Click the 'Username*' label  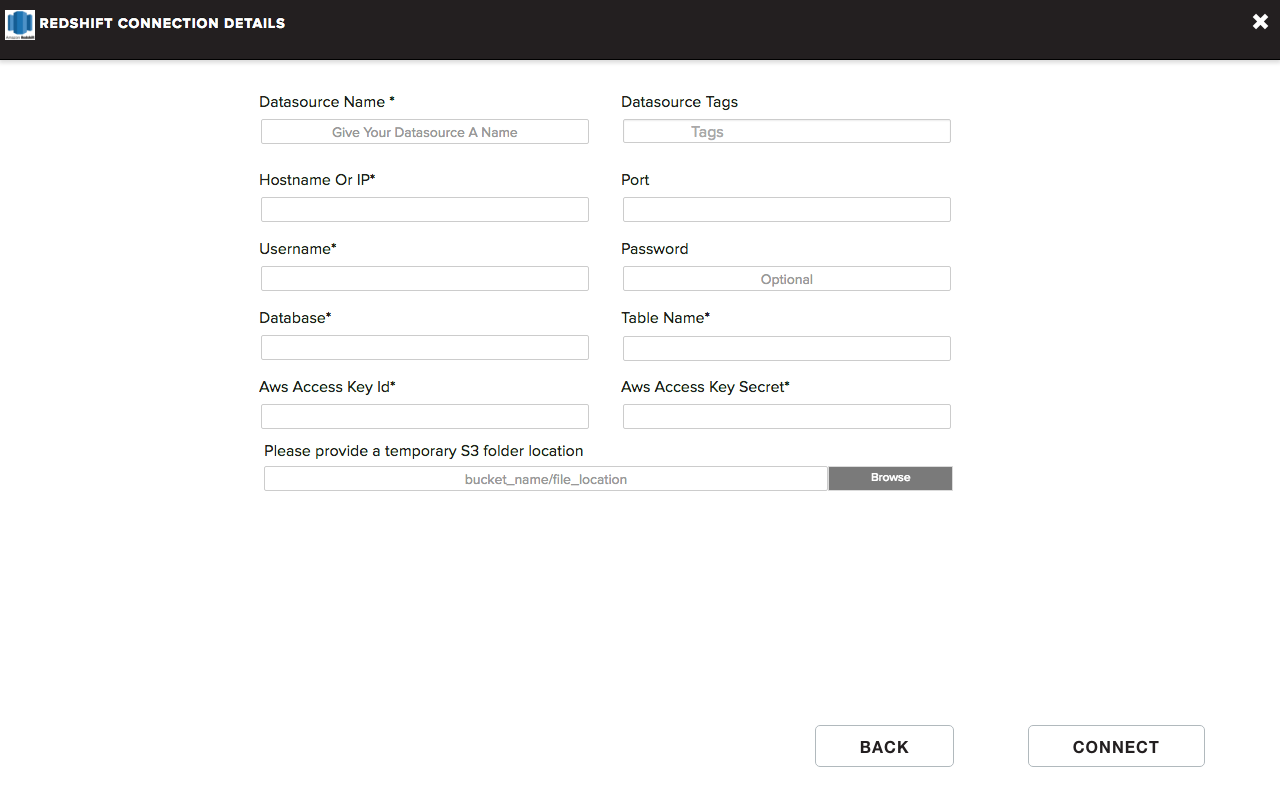[298, 249]
